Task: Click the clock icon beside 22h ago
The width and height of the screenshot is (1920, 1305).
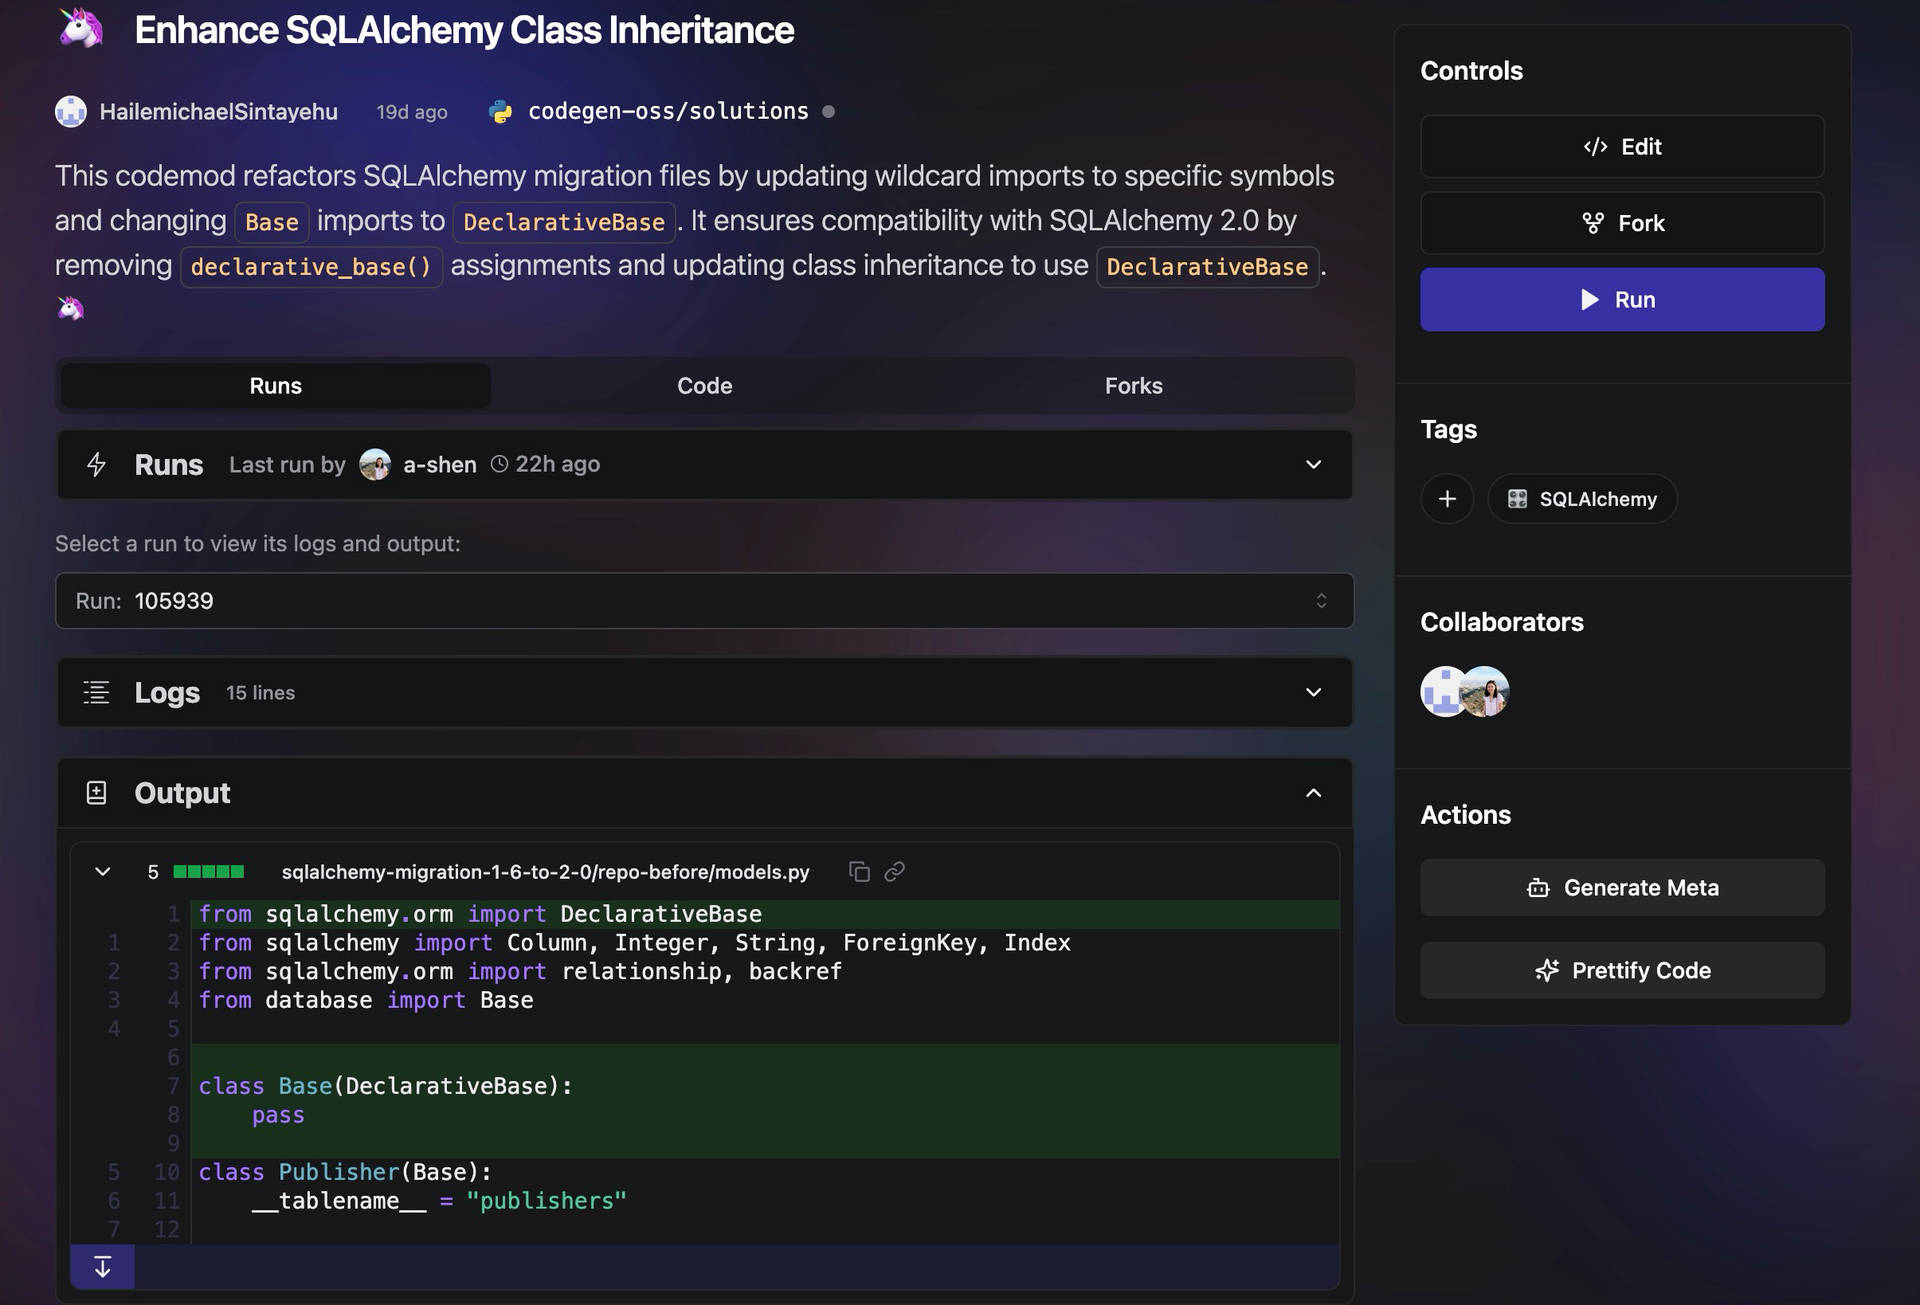Action: [499, 464]
